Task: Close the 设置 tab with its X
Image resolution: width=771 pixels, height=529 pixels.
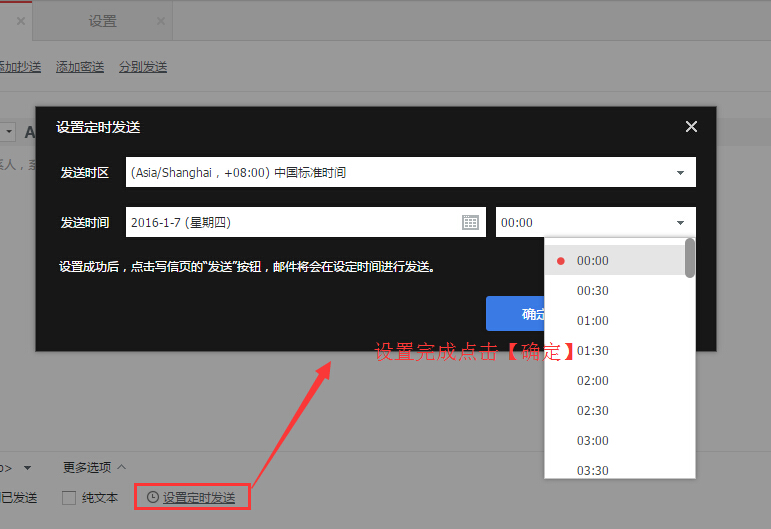Action: [x=159, y=21]
